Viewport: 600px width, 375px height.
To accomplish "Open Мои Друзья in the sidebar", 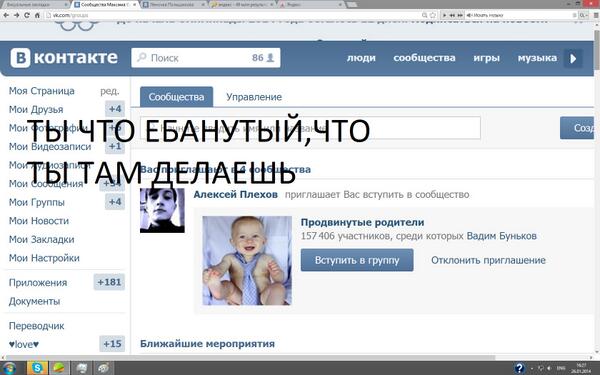I will pos(36,109).
